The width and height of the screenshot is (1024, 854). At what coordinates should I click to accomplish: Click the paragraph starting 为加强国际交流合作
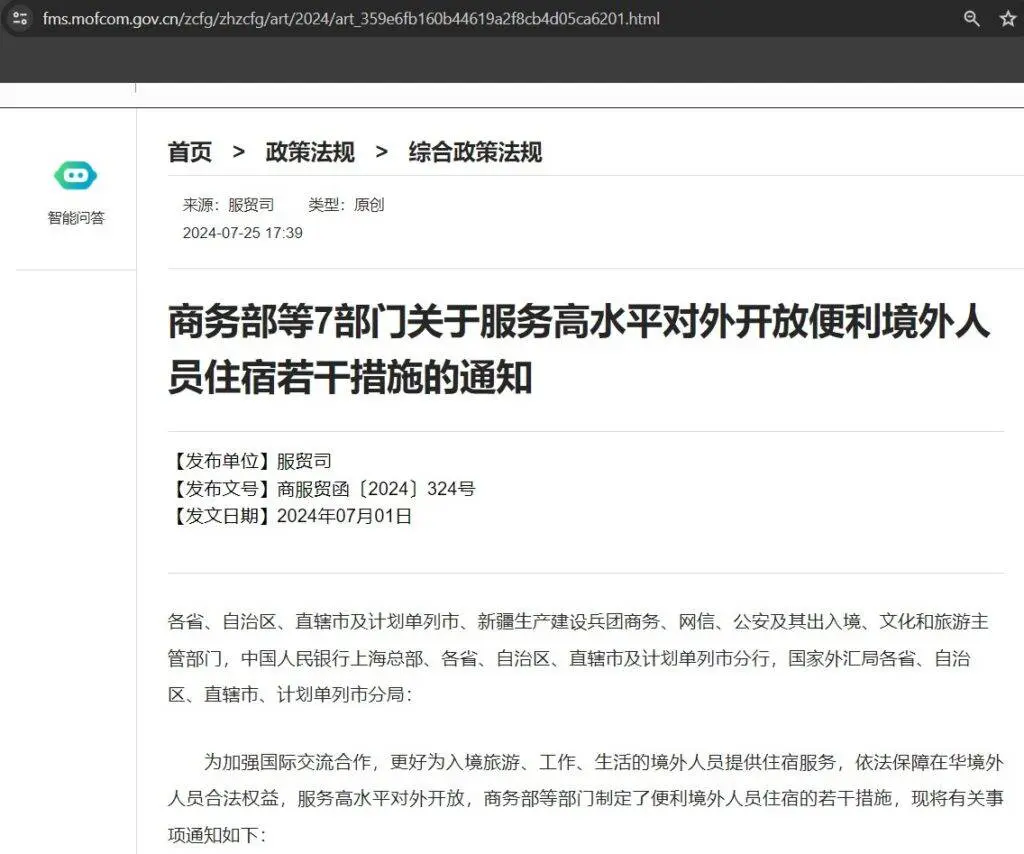pyautogui.click(x=586, y=799)
